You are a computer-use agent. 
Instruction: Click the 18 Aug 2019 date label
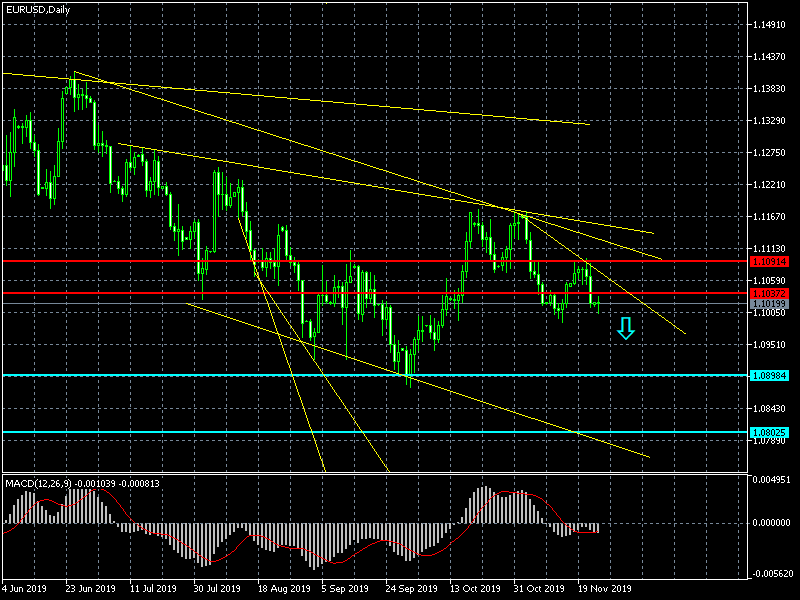284,589
